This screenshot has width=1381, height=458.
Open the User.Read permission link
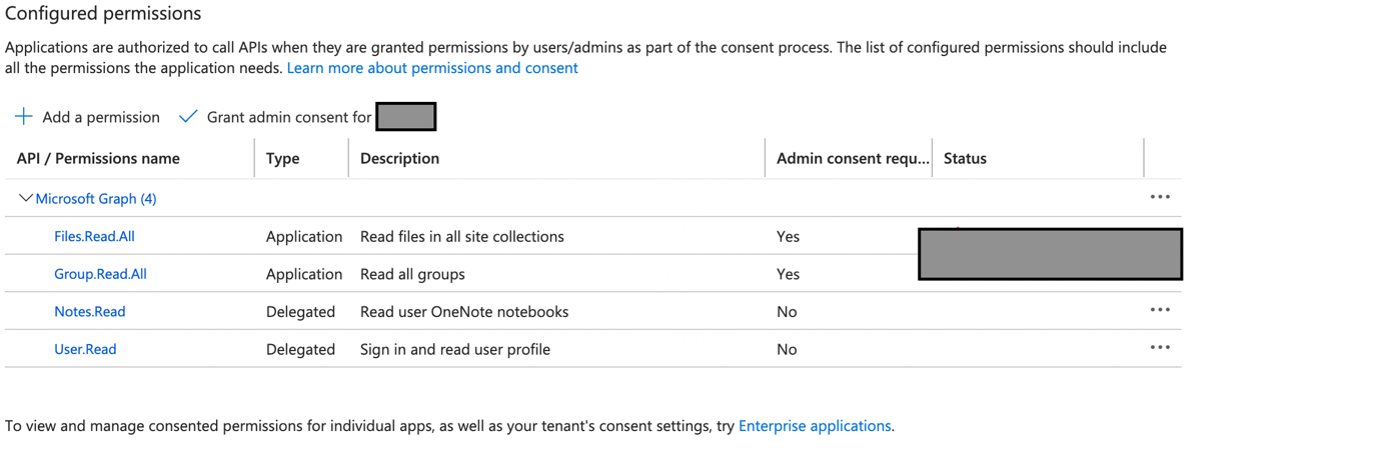click(85, 349)
